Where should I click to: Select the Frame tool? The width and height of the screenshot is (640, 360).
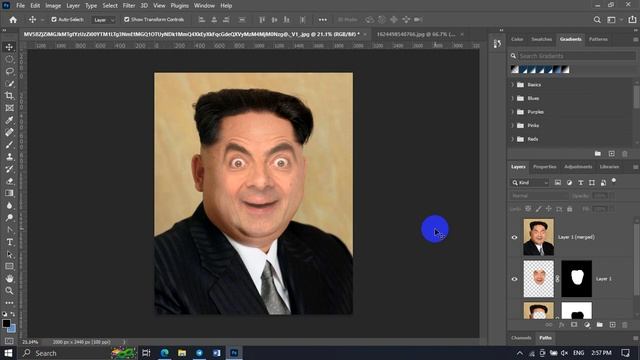pos(9,108)
